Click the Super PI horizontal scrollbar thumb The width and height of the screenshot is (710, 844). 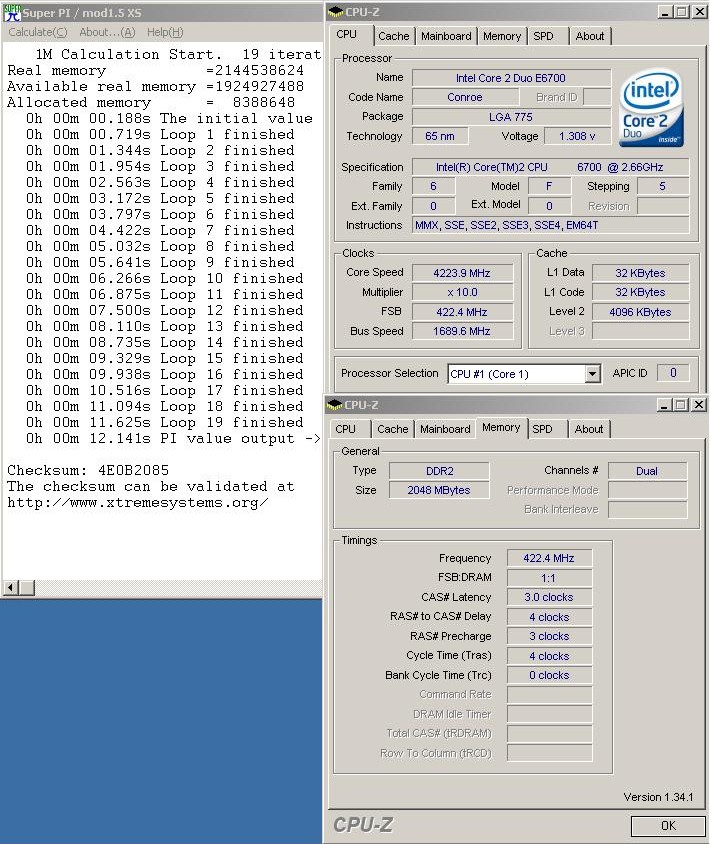tap(27, 588)
